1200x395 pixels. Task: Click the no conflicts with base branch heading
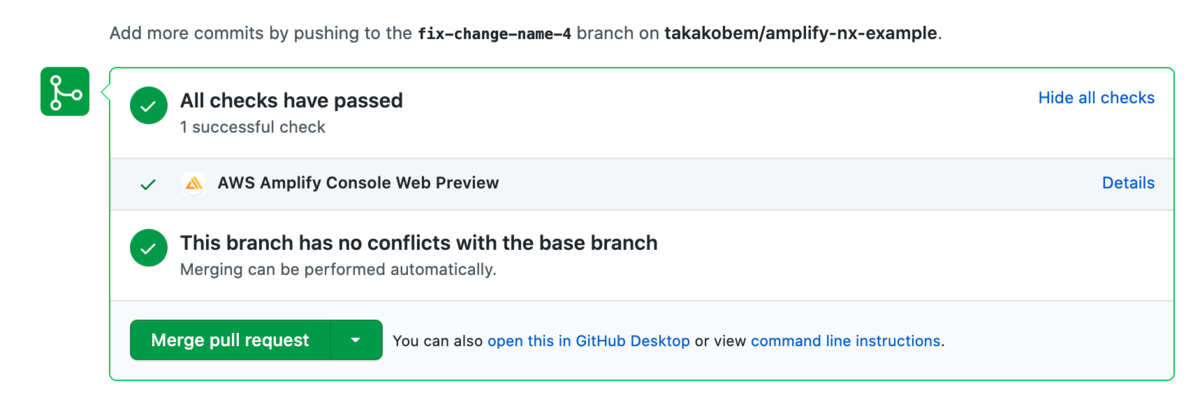point(419,243)
